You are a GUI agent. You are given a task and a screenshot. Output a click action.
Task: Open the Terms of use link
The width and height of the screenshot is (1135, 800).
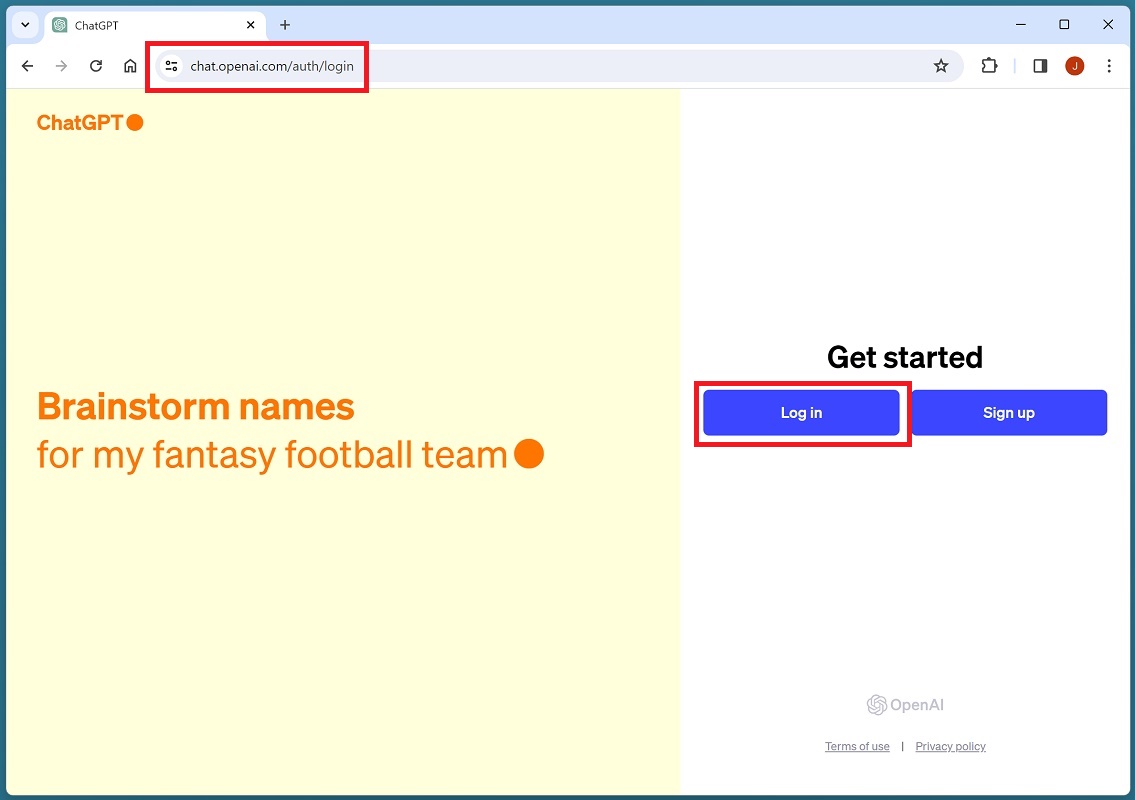[857, 747]
